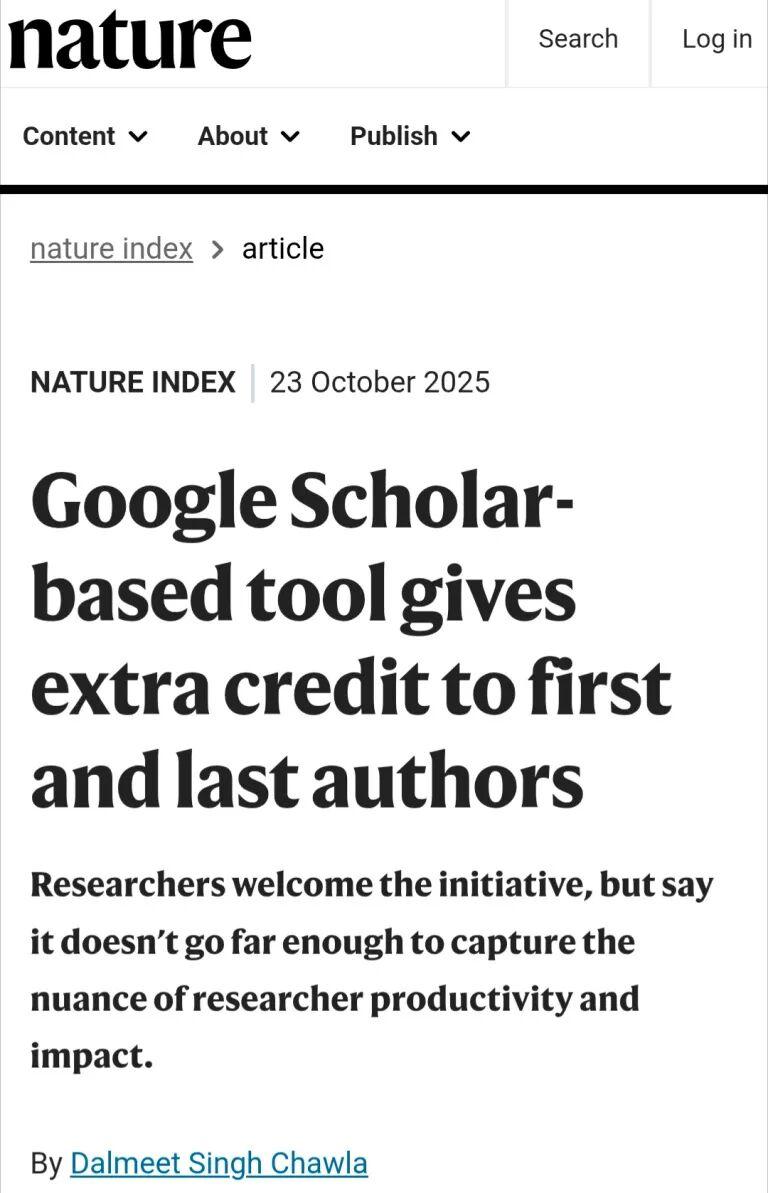Expand the Publish menu
Screen dimensions: 768x1193
tap(409, 136)
